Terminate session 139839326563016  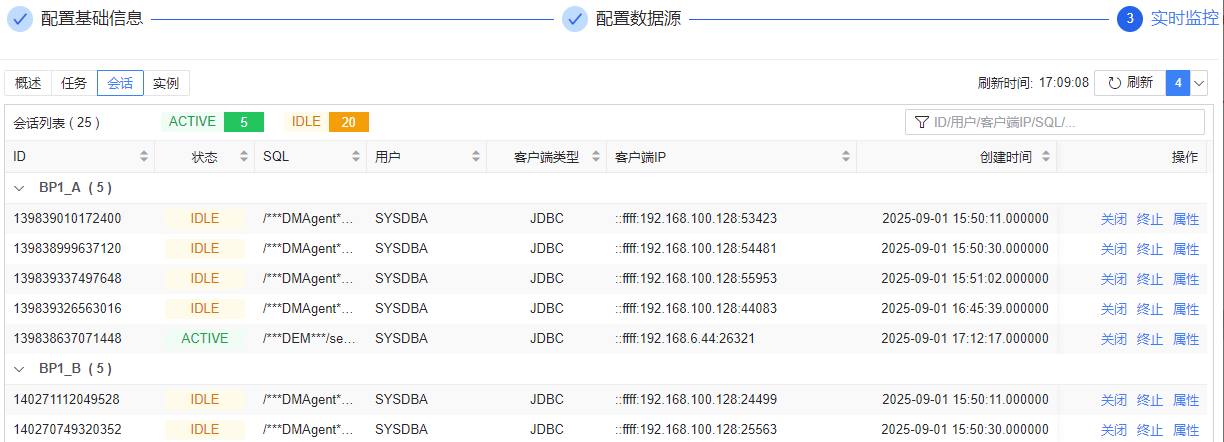pos(1149,309)
